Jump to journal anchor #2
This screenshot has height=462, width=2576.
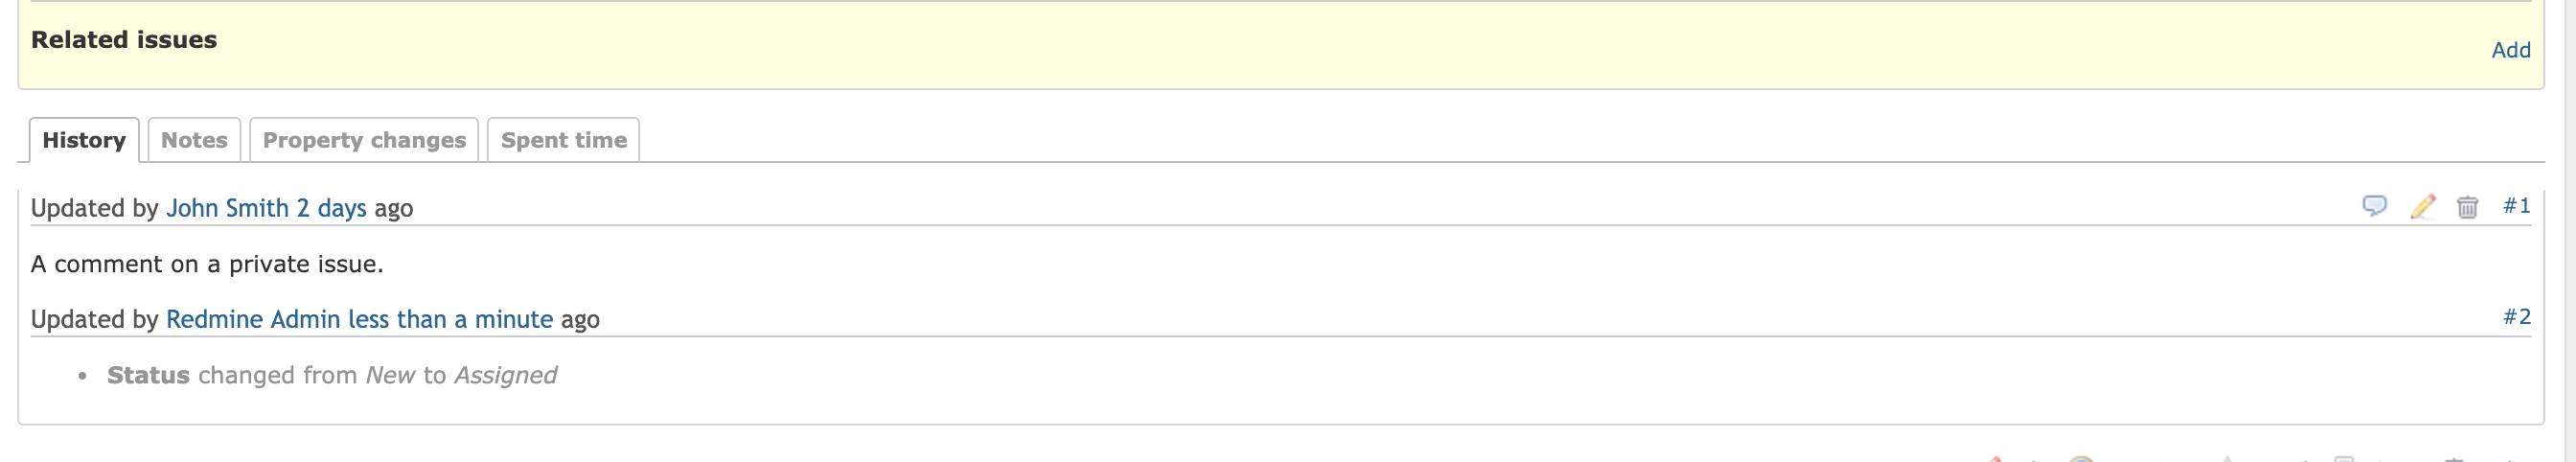point(2516,317)
